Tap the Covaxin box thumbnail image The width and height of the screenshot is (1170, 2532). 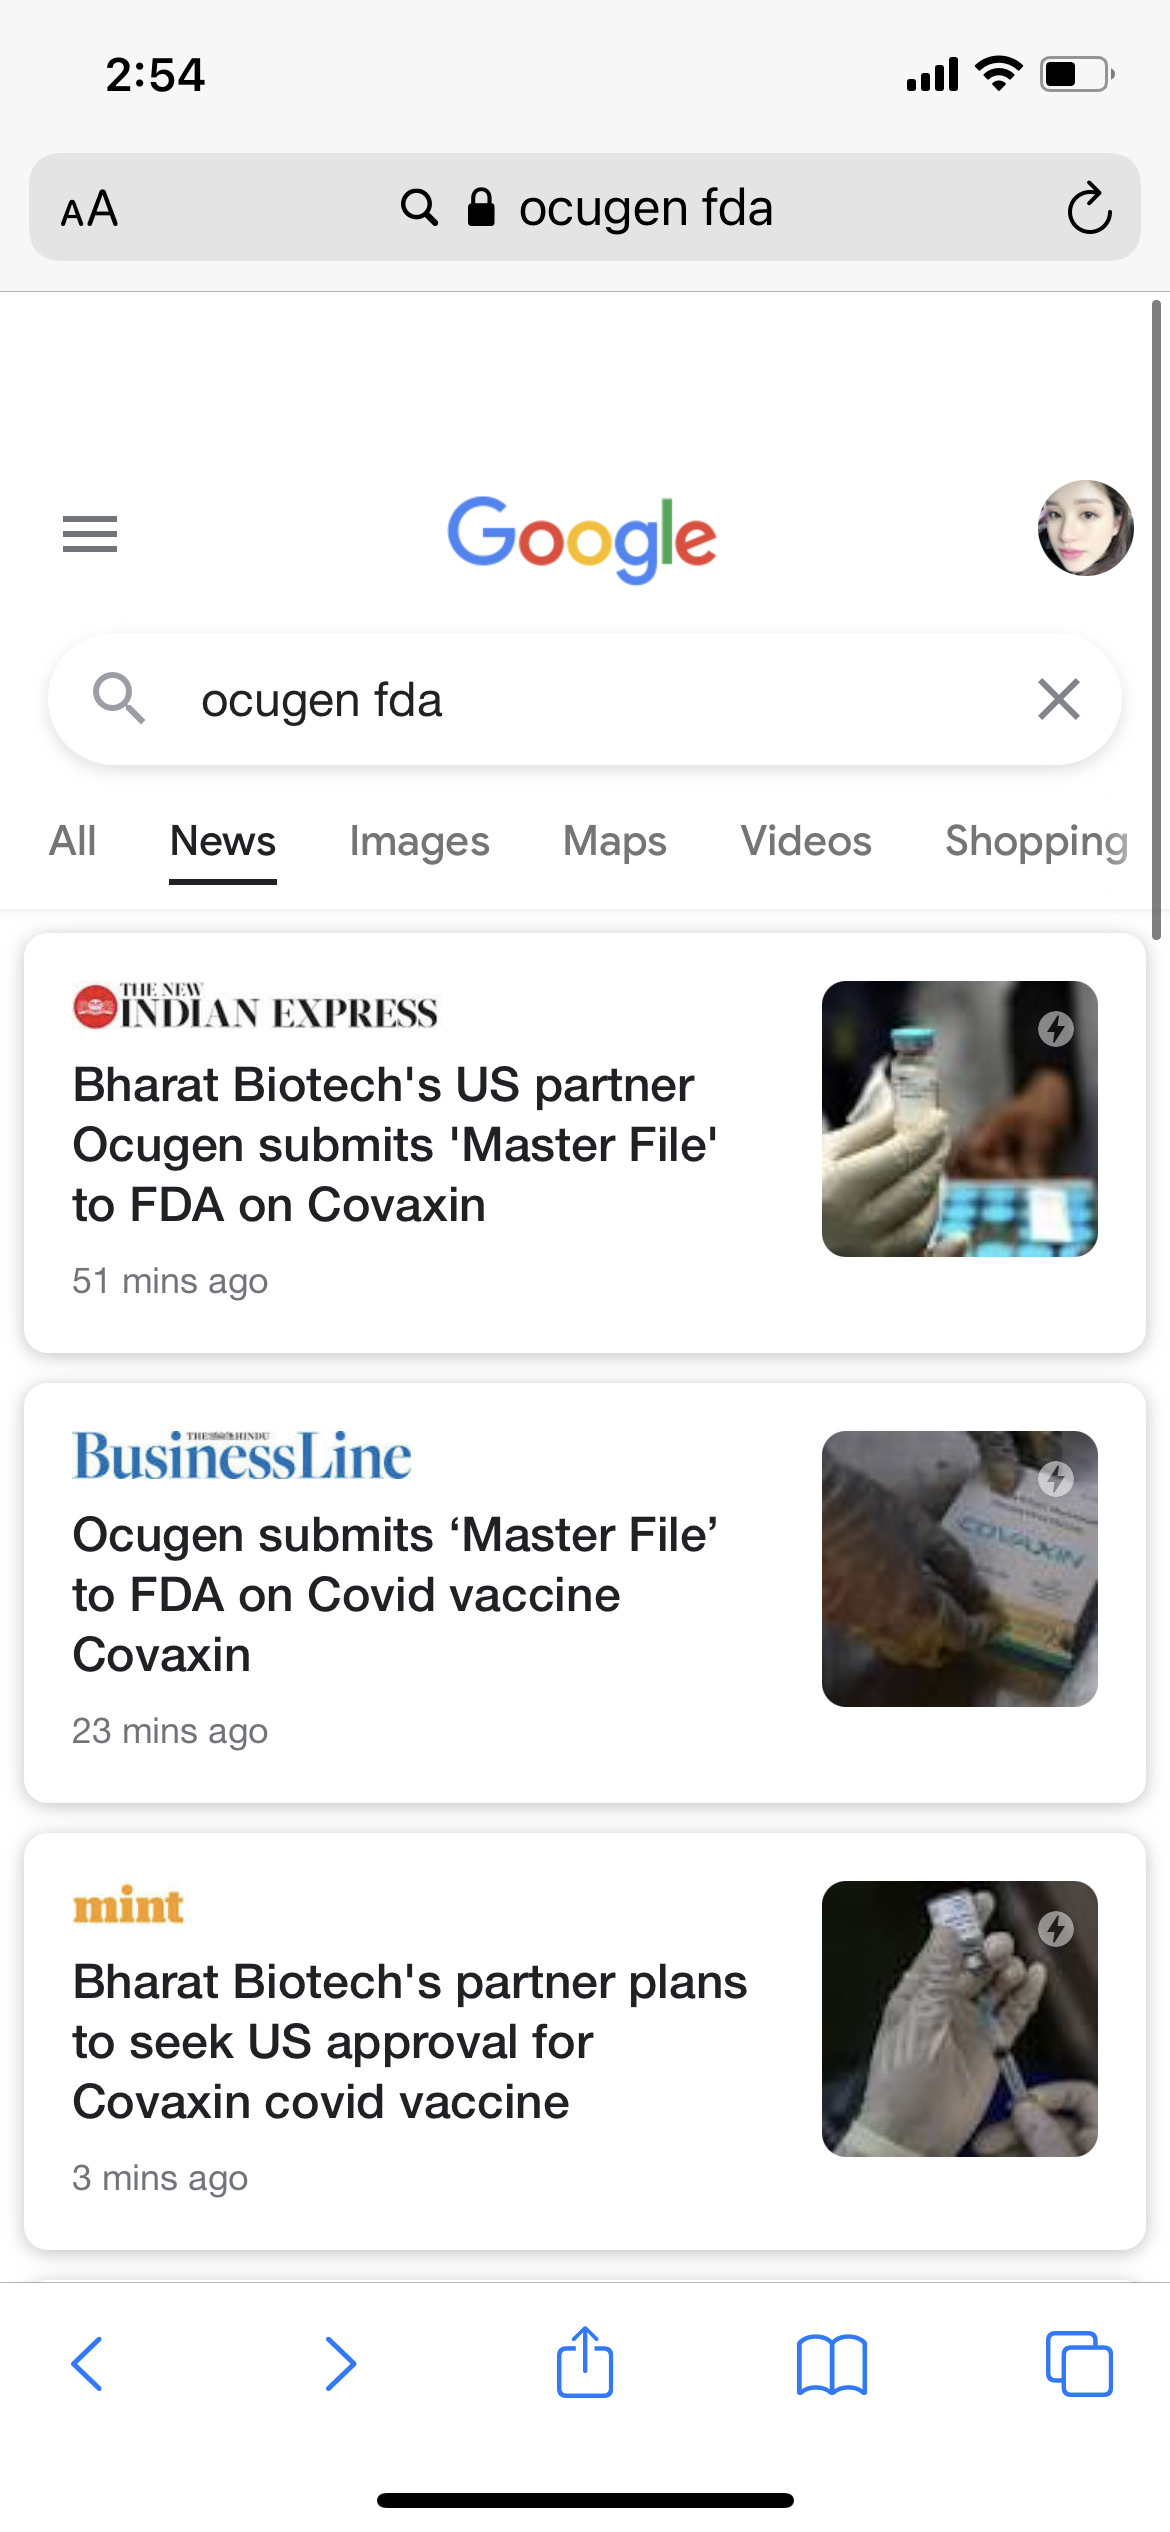(959, 1568)
